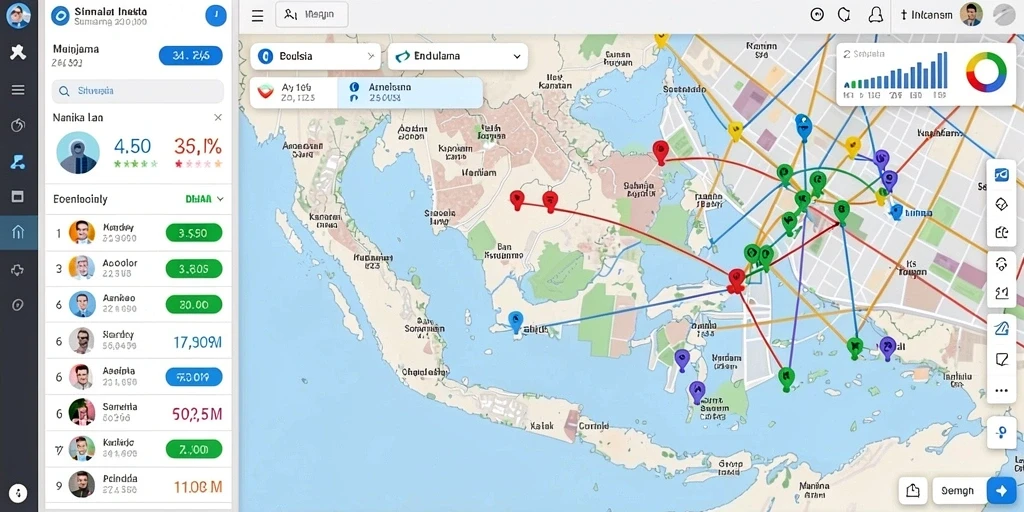Open the blue person icon in the sidebar

coord(18,162)
